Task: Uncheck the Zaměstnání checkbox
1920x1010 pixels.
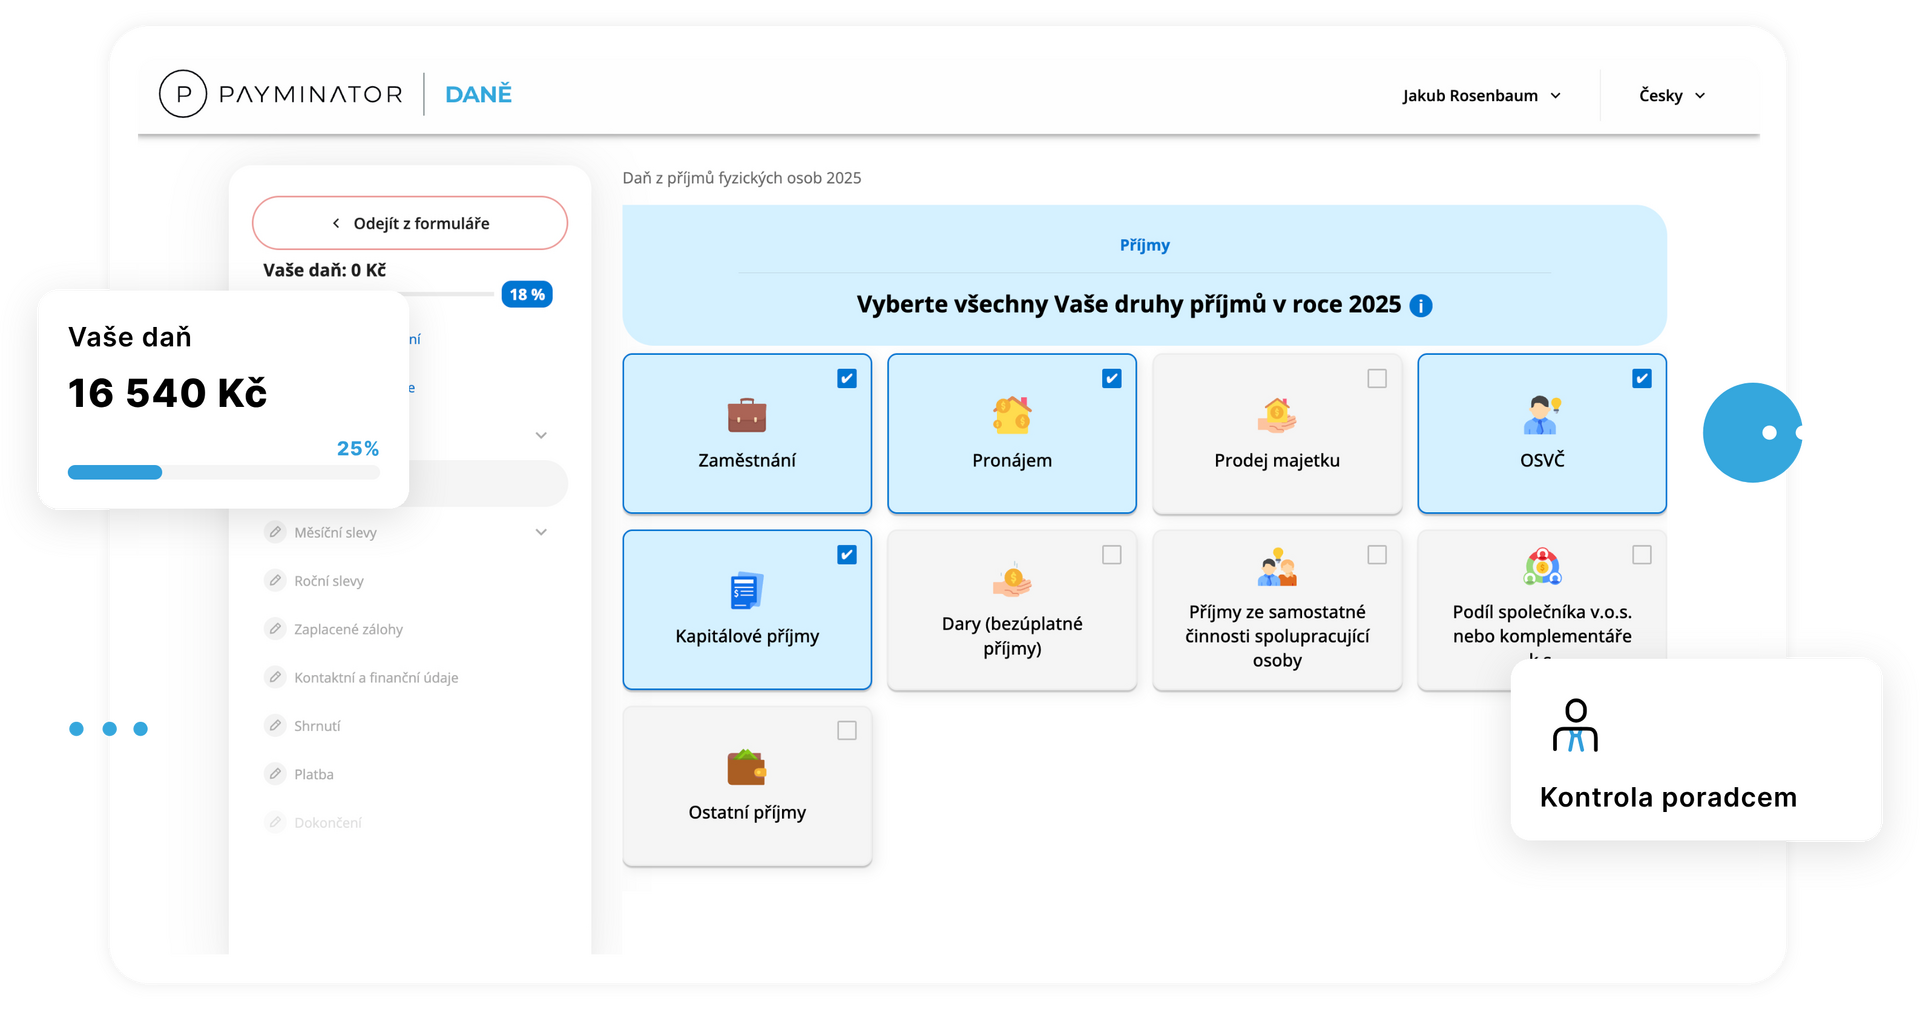Action: (847, 378)
